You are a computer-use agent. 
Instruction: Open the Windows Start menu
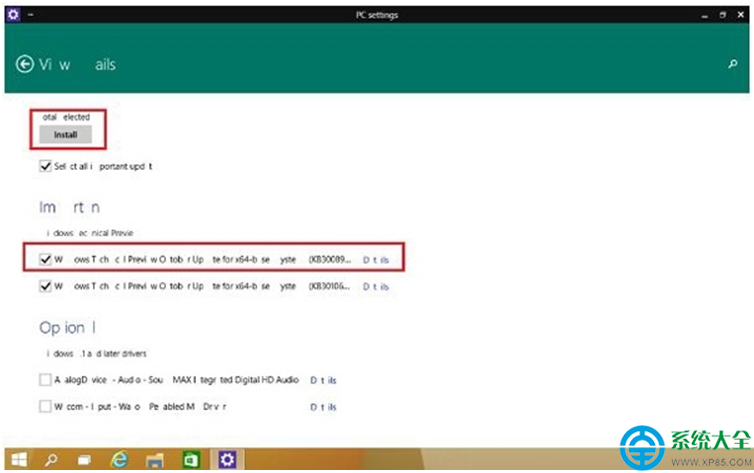(18, 460)
